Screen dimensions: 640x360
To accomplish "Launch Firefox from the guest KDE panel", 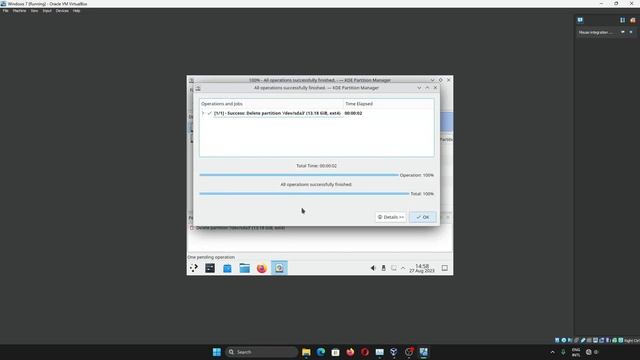I will point(262,268).
